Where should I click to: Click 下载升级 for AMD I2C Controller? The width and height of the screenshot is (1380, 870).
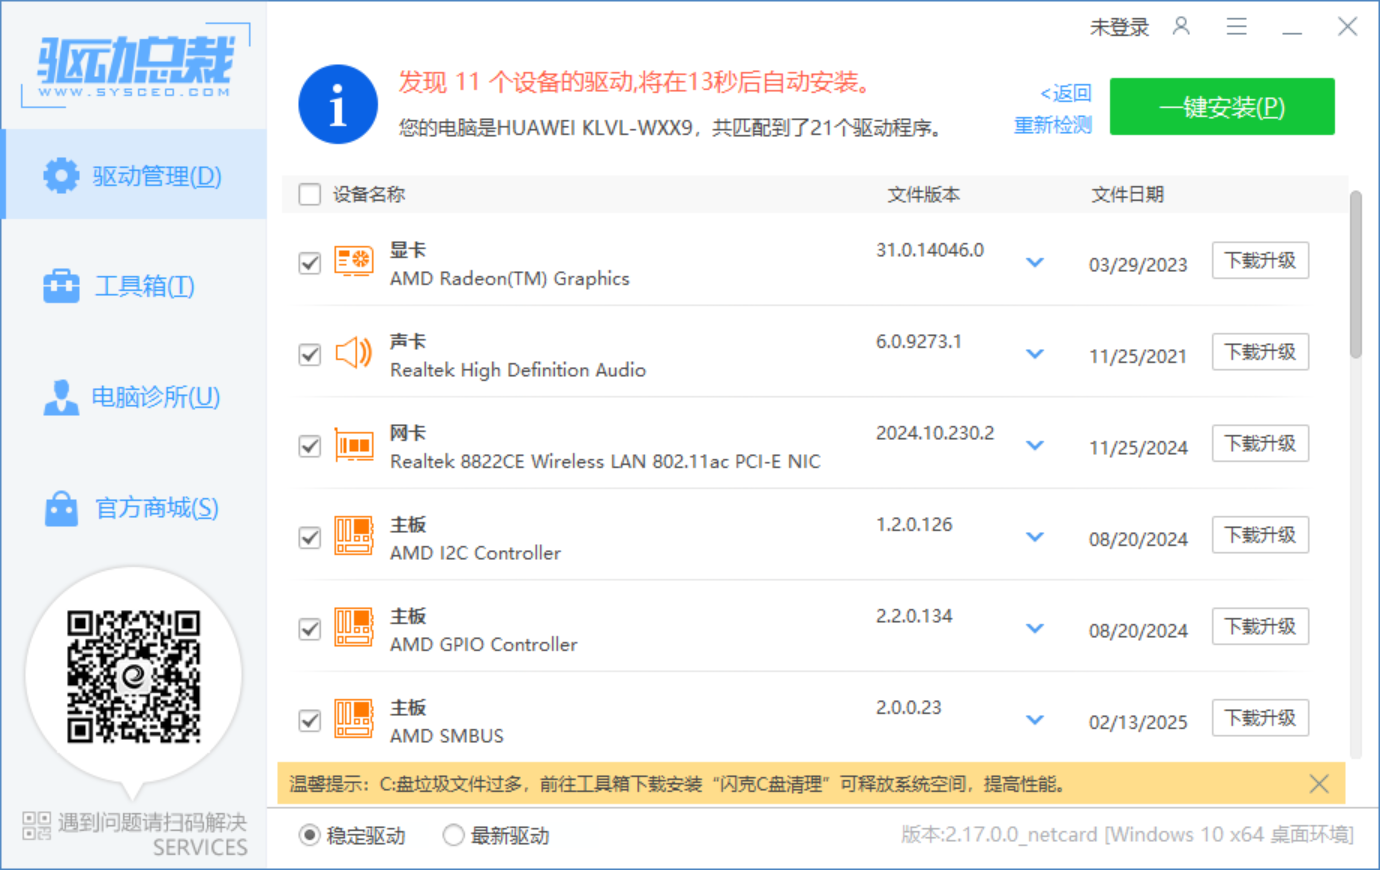(x=1260, y=535)
